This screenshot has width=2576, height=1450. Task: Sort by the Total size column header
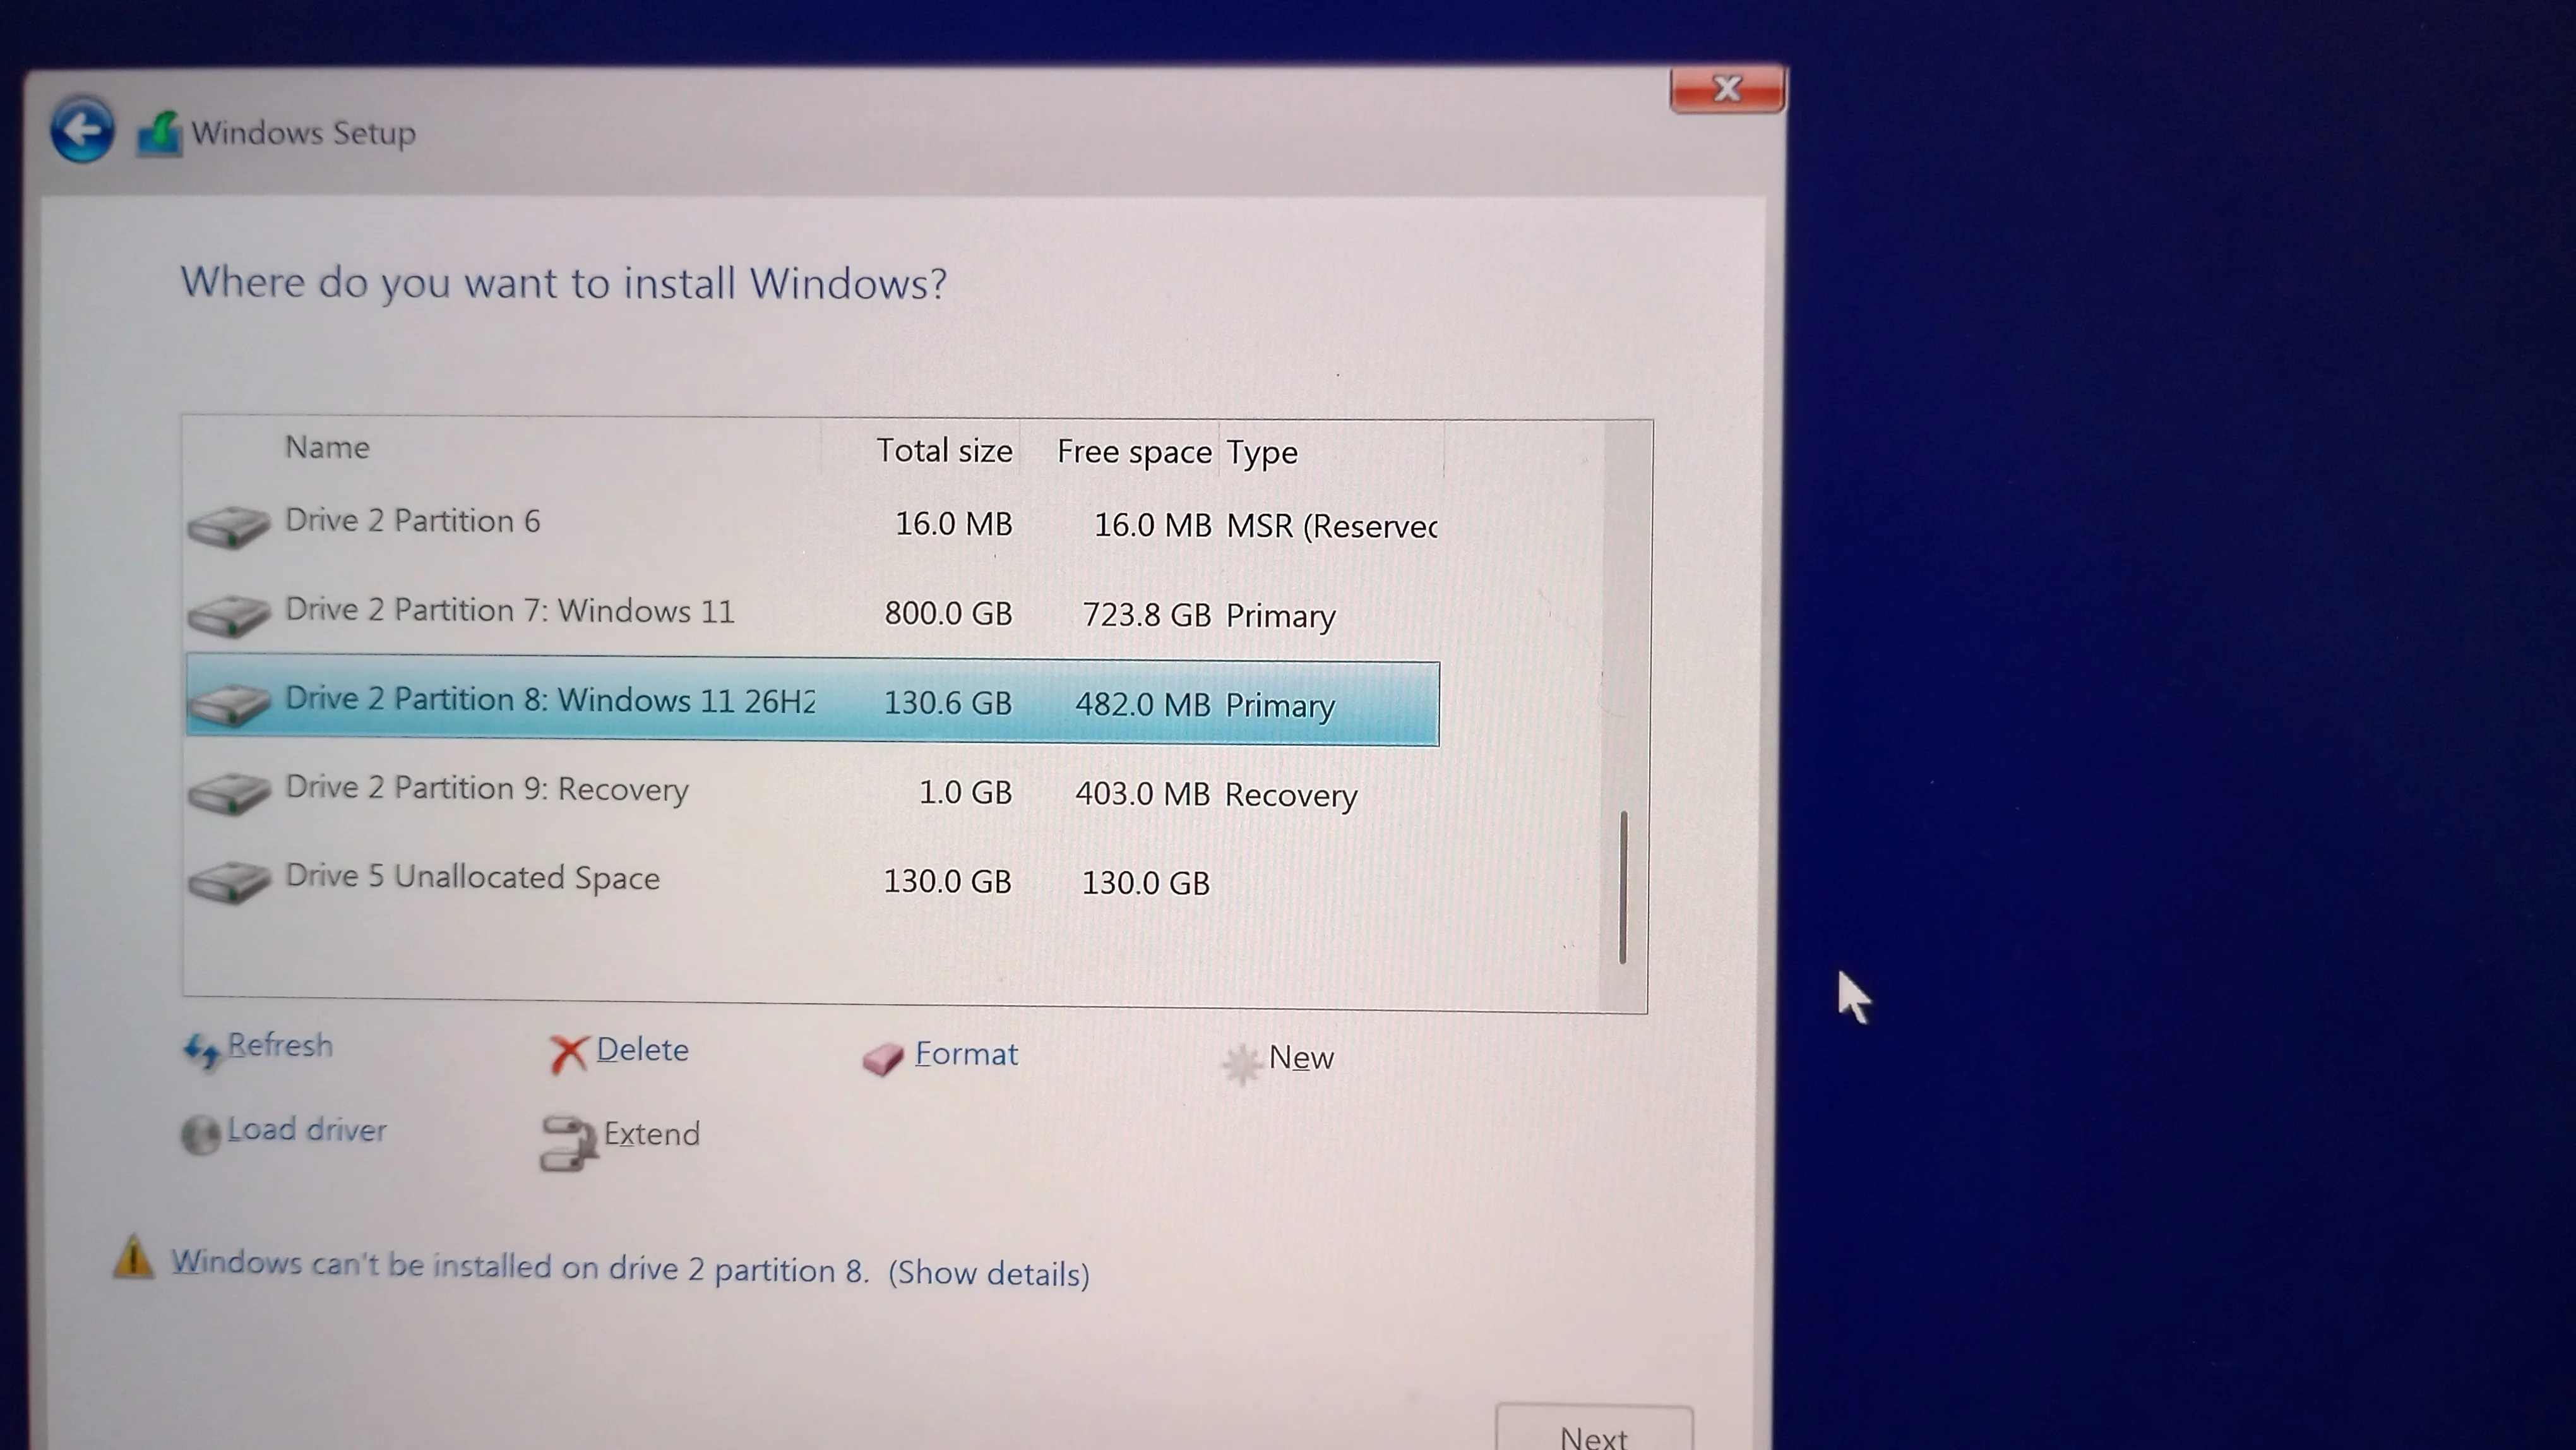[x=944, y=451]
